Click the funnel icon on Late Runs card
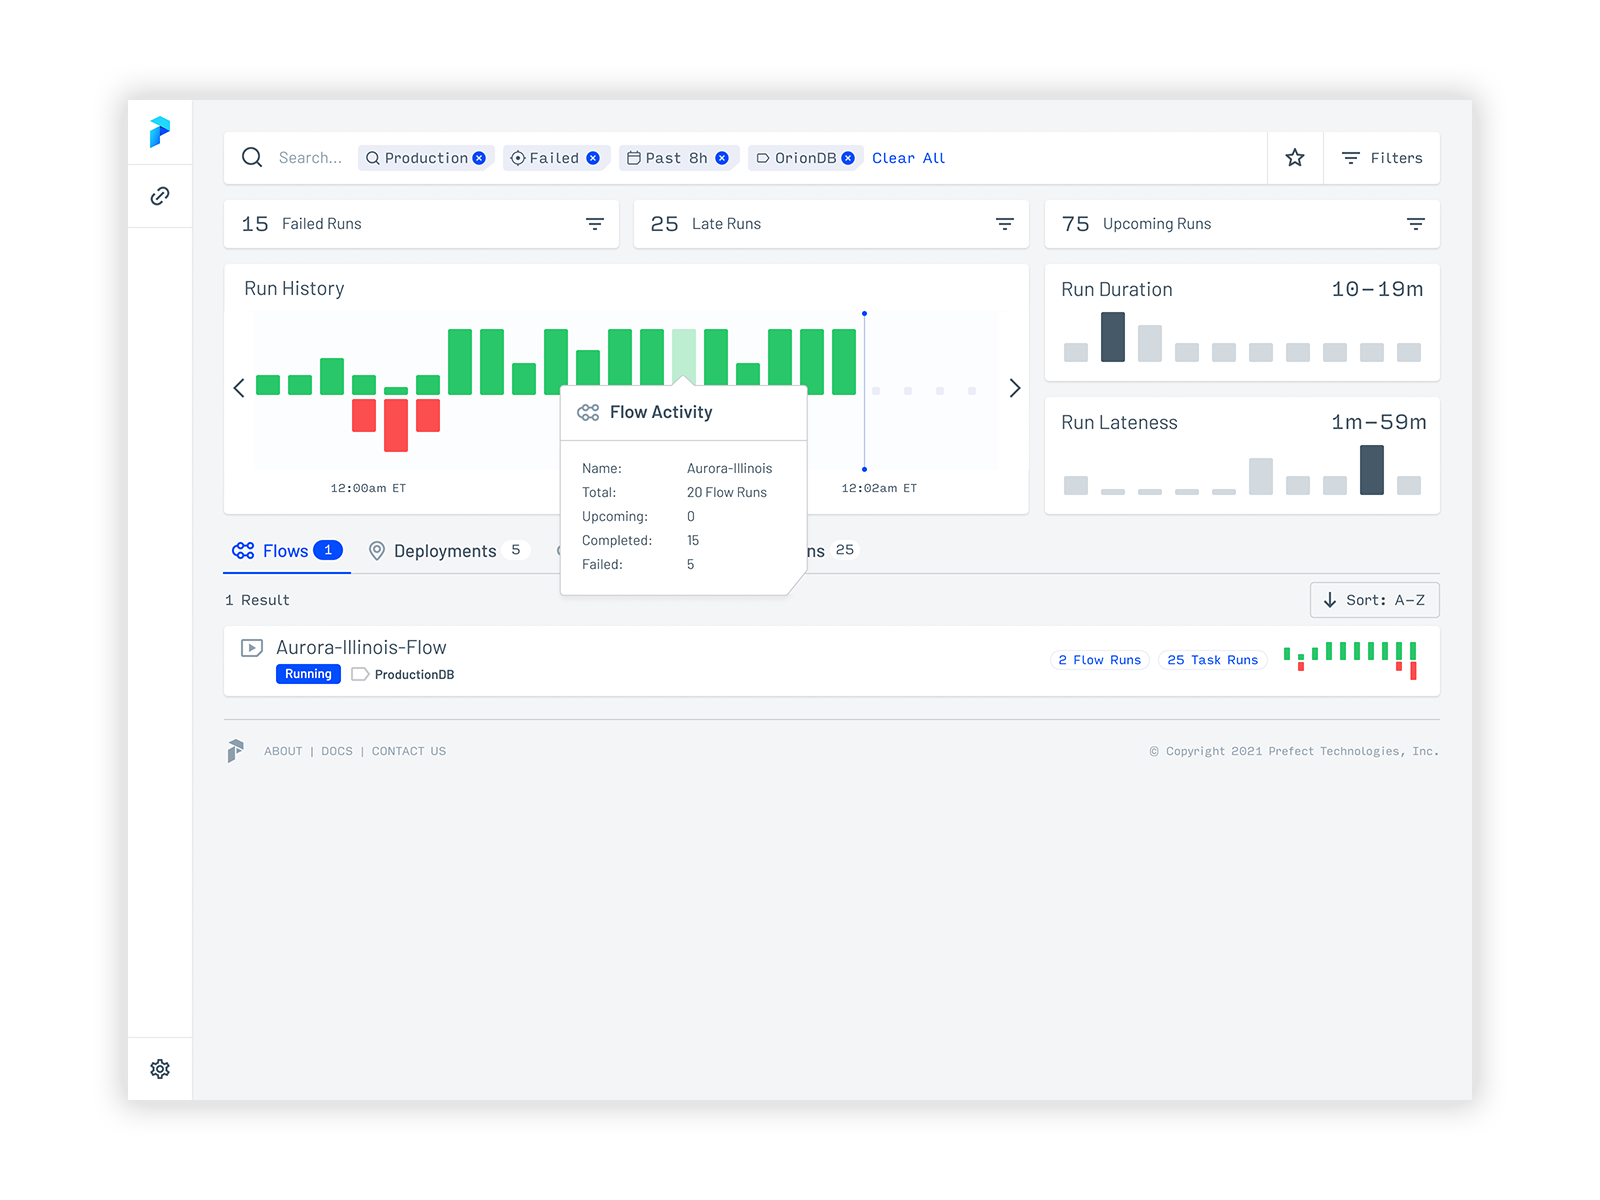The height and width of the screenshot is (1200, 1600). 1005,224
